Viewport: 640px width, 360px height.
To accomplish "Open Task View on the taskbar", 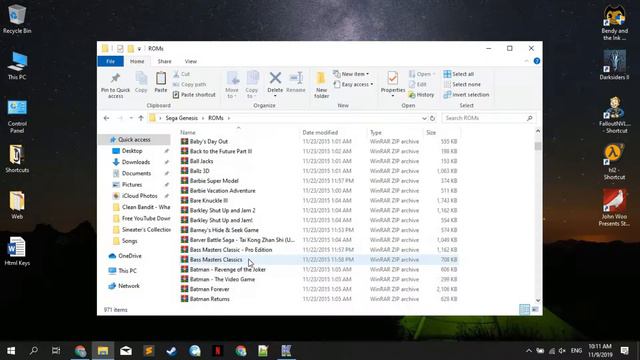I will tap(56, 351).
